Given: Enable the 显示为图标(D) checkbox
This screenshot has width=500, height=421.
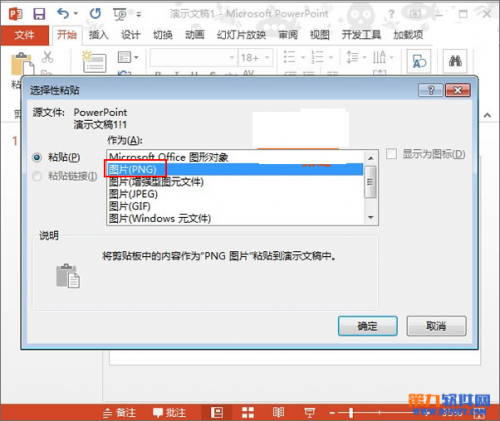Looking at the screenshot, I should (391, 154).
